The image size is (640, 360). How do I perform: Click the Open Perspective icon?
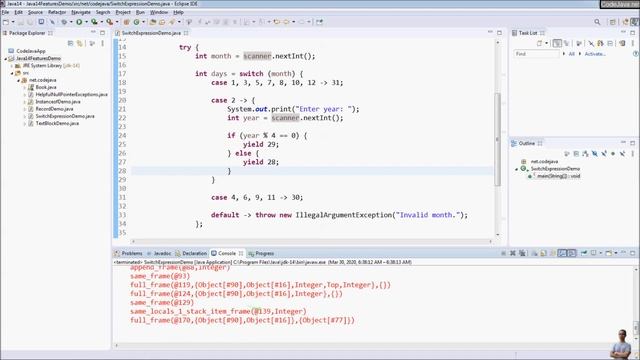(x=613, y=22)
